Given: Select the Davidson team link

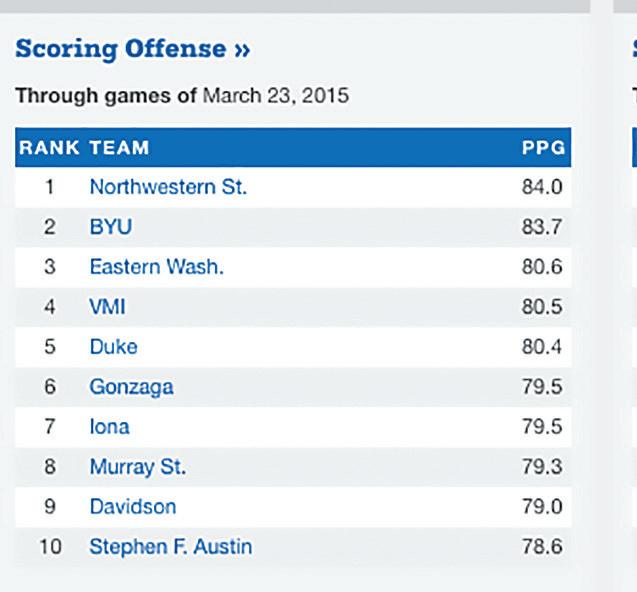Looking at the screenshot, I should [133, 507].
